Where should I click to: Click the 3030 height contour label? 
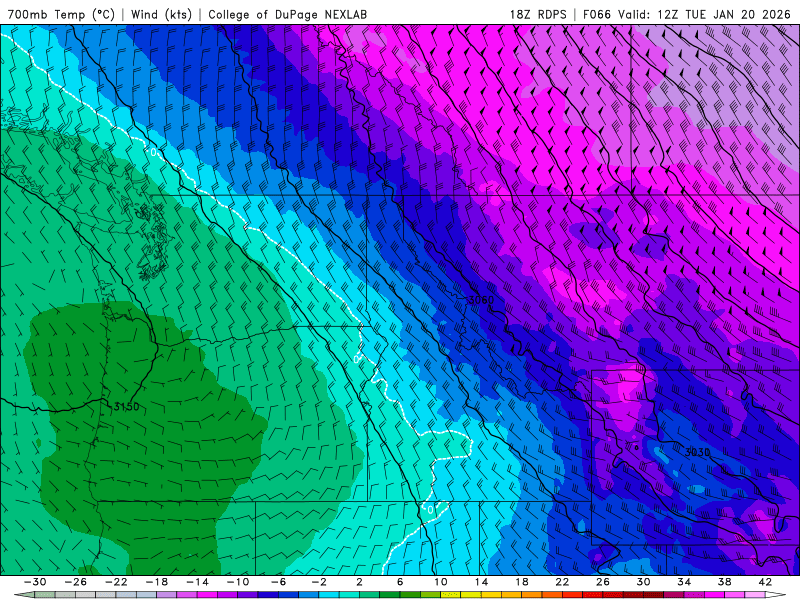coord(697,452)
